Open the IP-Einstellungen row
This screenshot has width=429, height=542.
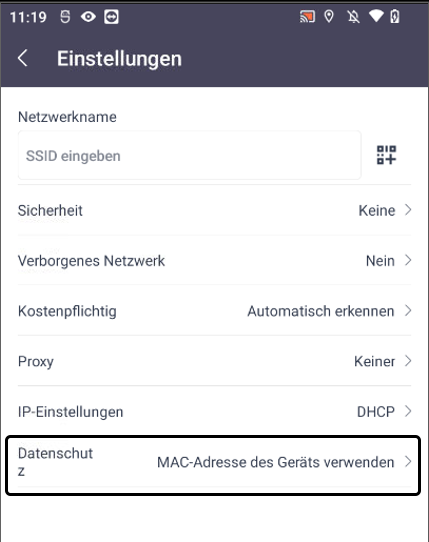point(214,412)
